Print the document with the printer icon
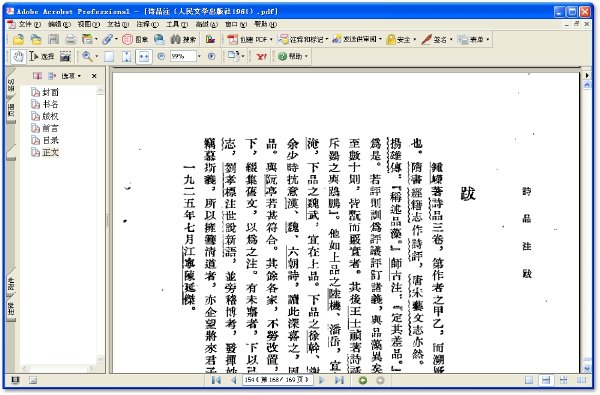 [x=70, y=39]
